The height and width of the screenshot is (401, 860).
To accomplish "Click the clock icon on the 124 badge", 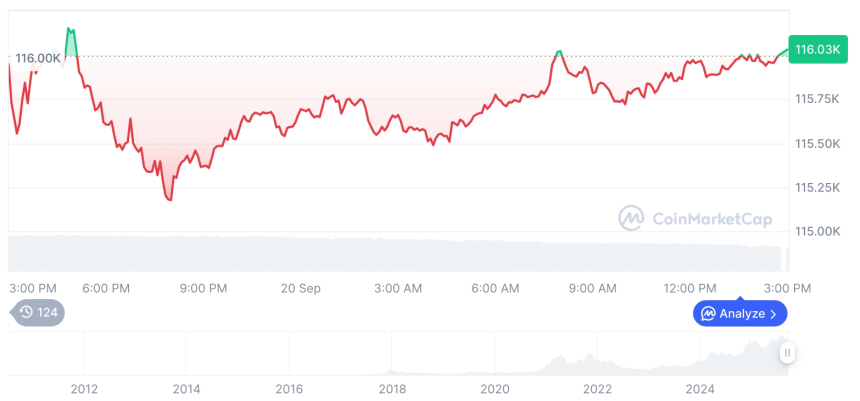I will (26, 312).
